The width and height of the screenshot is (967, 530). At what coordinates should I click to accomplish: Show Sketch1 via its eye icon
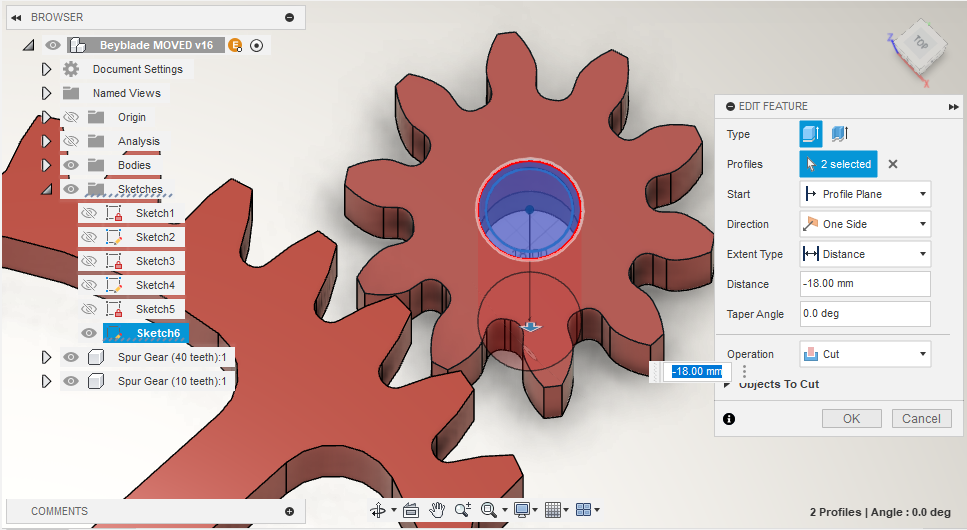[x=89, y=213]
